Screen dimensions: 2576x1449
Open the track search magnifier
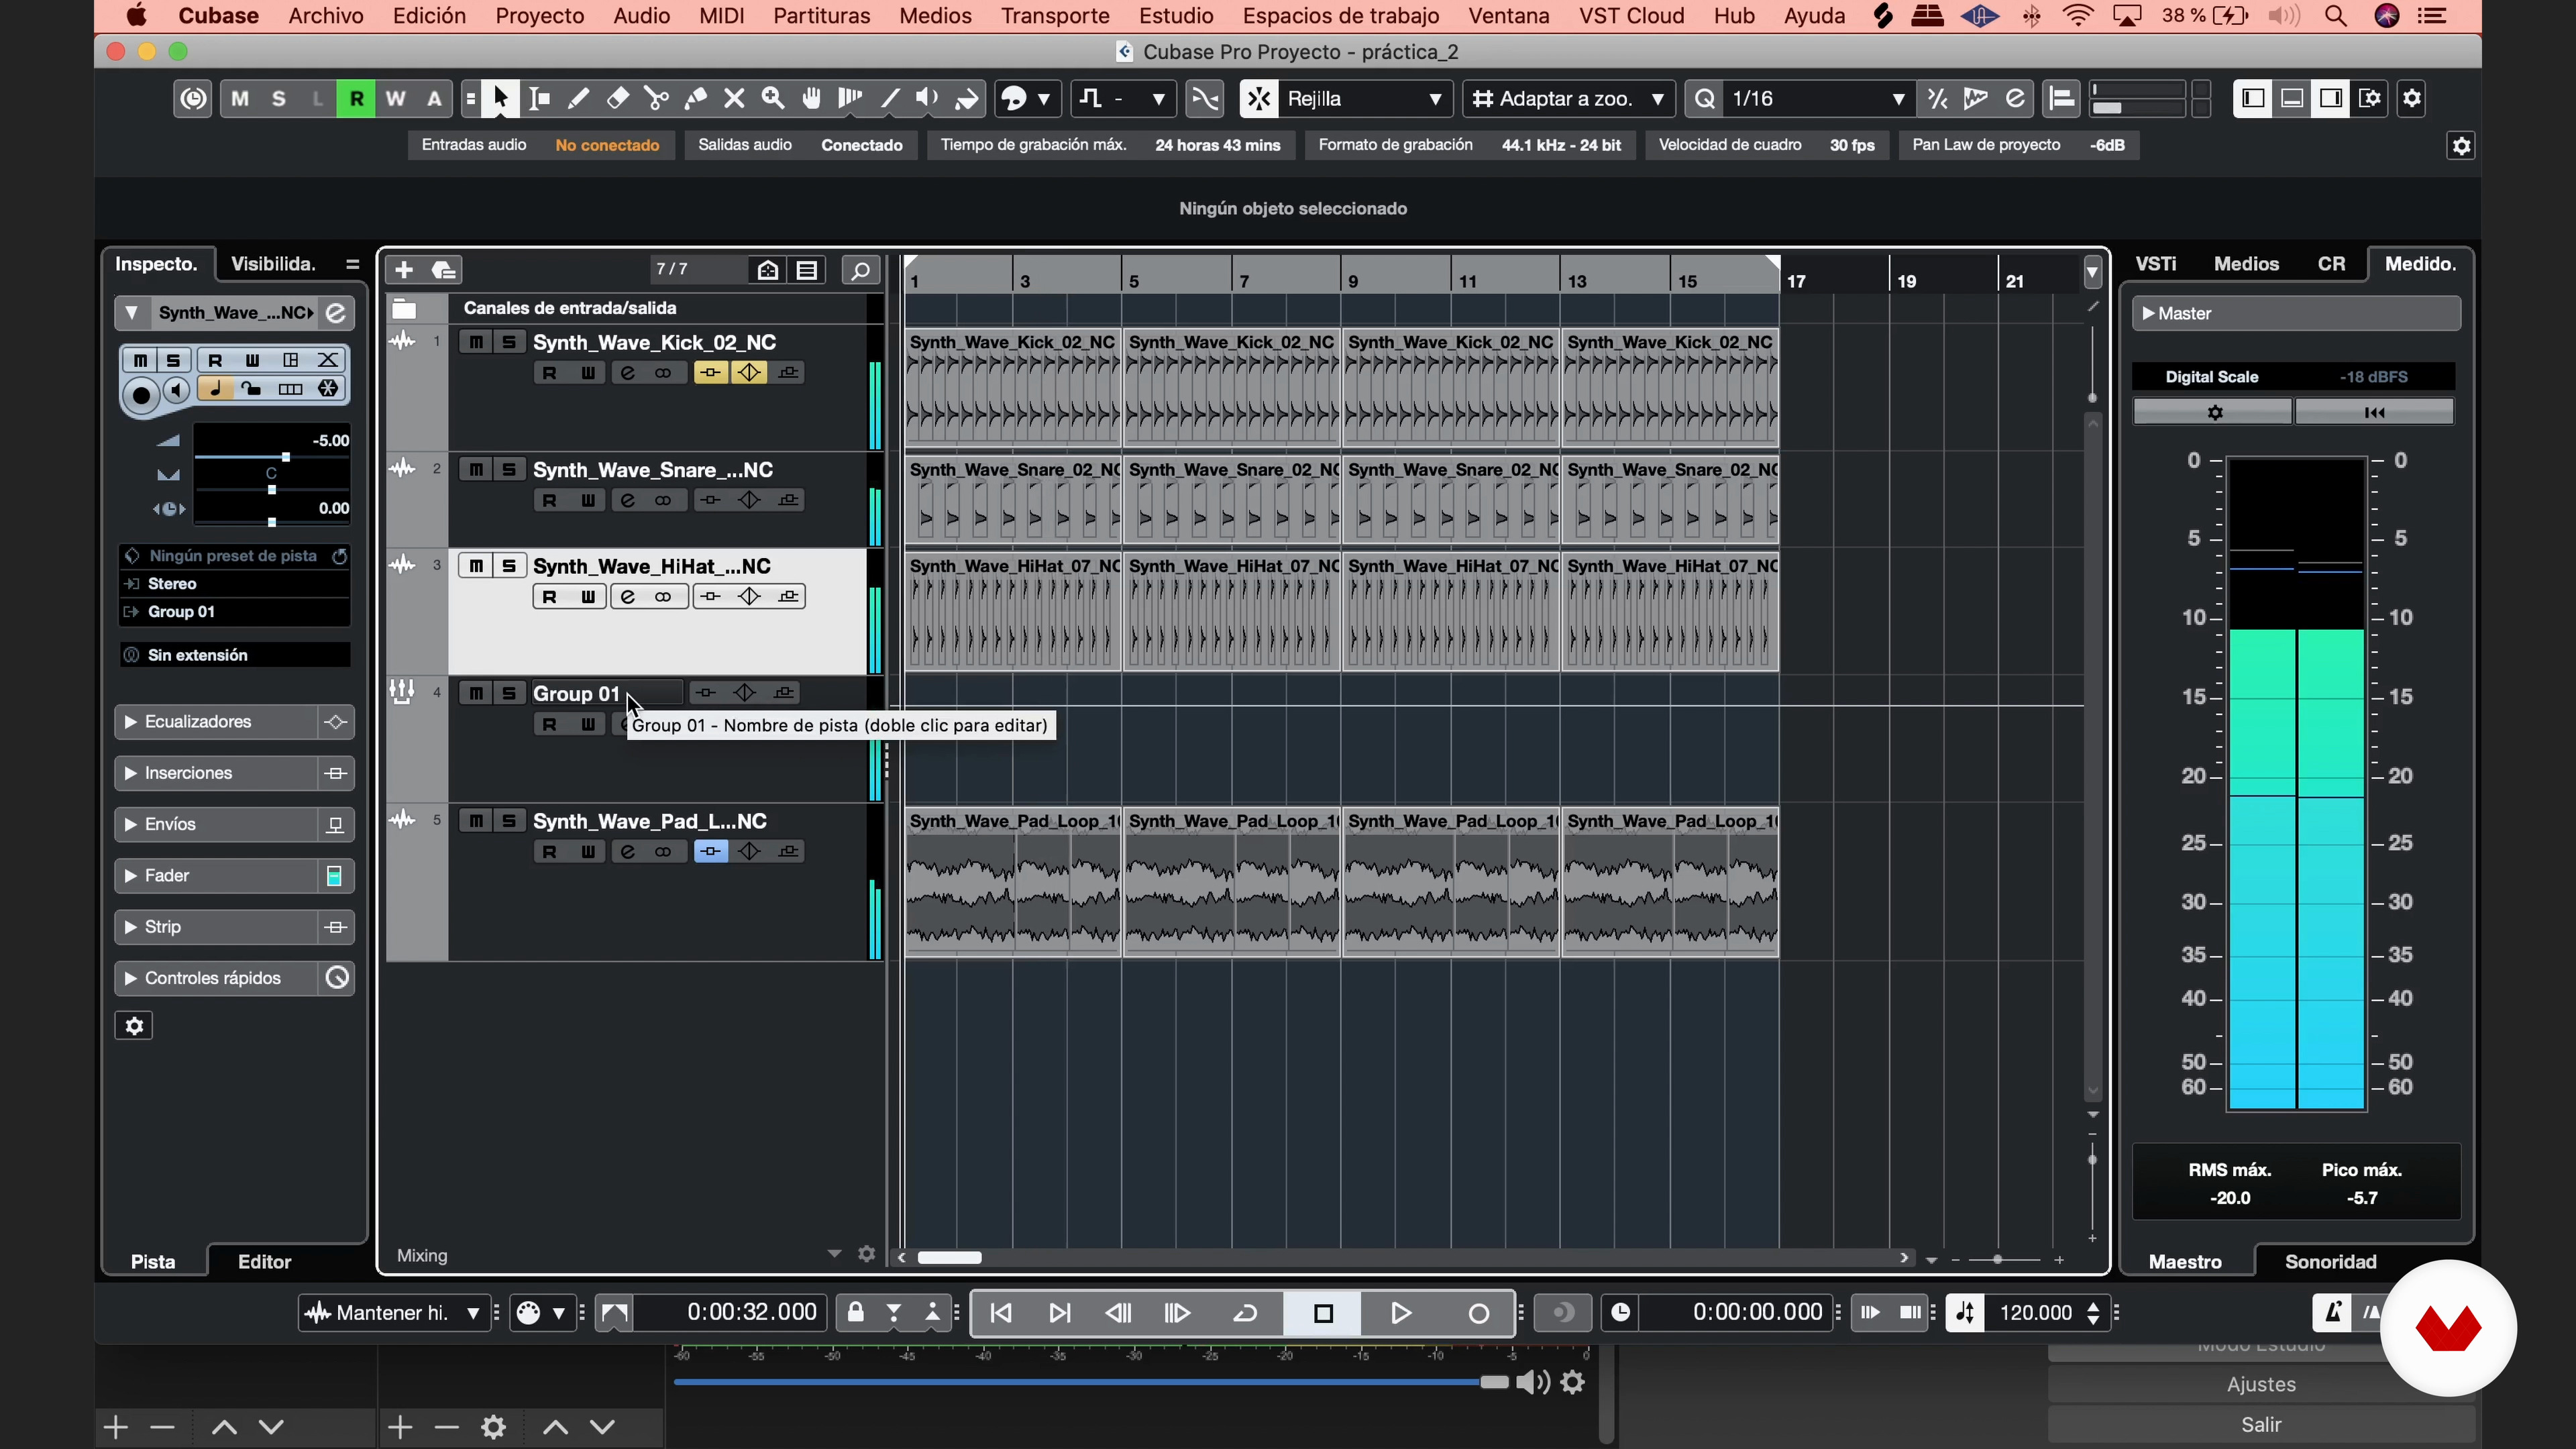pyautogui.click(x=860, y=270)
